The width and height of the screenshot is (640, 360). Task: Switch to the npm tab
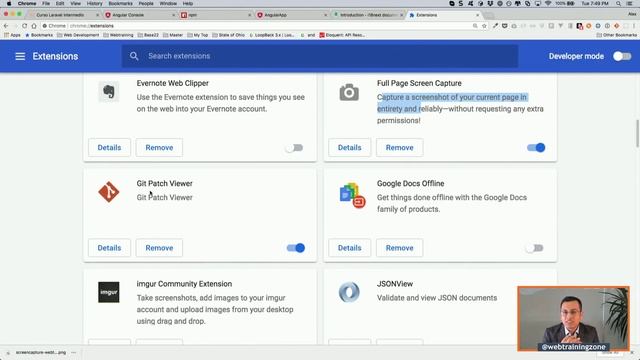[216, 15]
